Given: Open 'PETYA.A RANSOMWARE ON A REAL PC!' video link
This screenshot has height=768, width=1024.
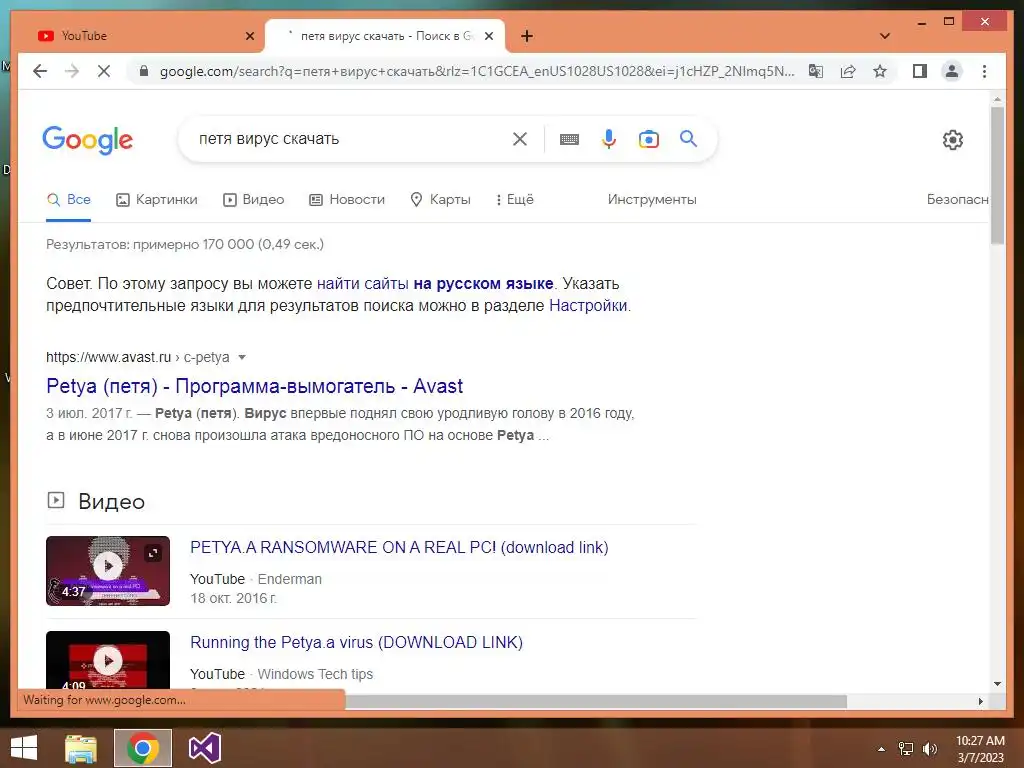Looking at the screenshot, I should pos(399,547).
